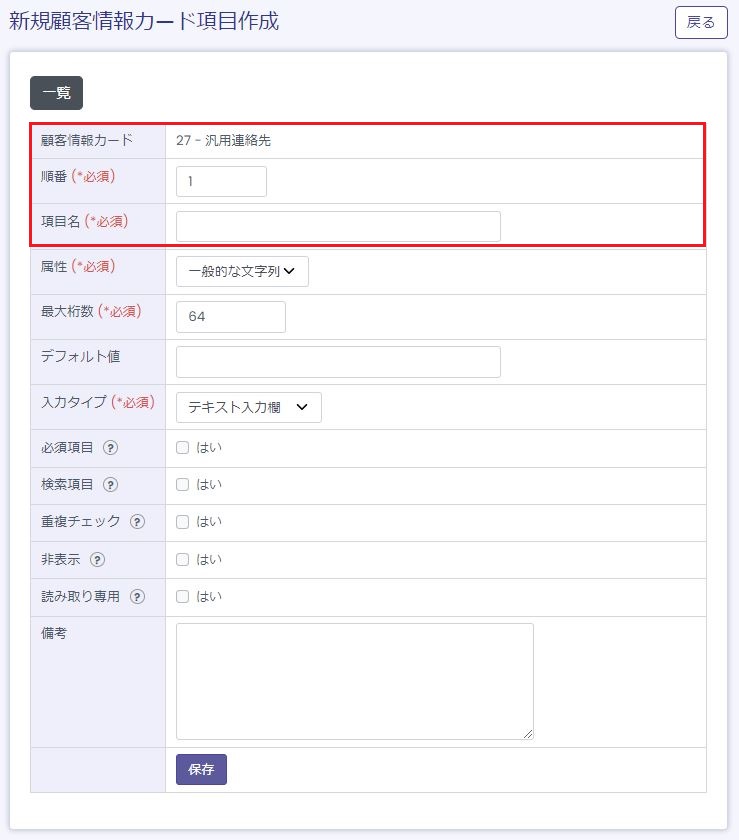Click into the デフォルト値 field

[338, 362]
